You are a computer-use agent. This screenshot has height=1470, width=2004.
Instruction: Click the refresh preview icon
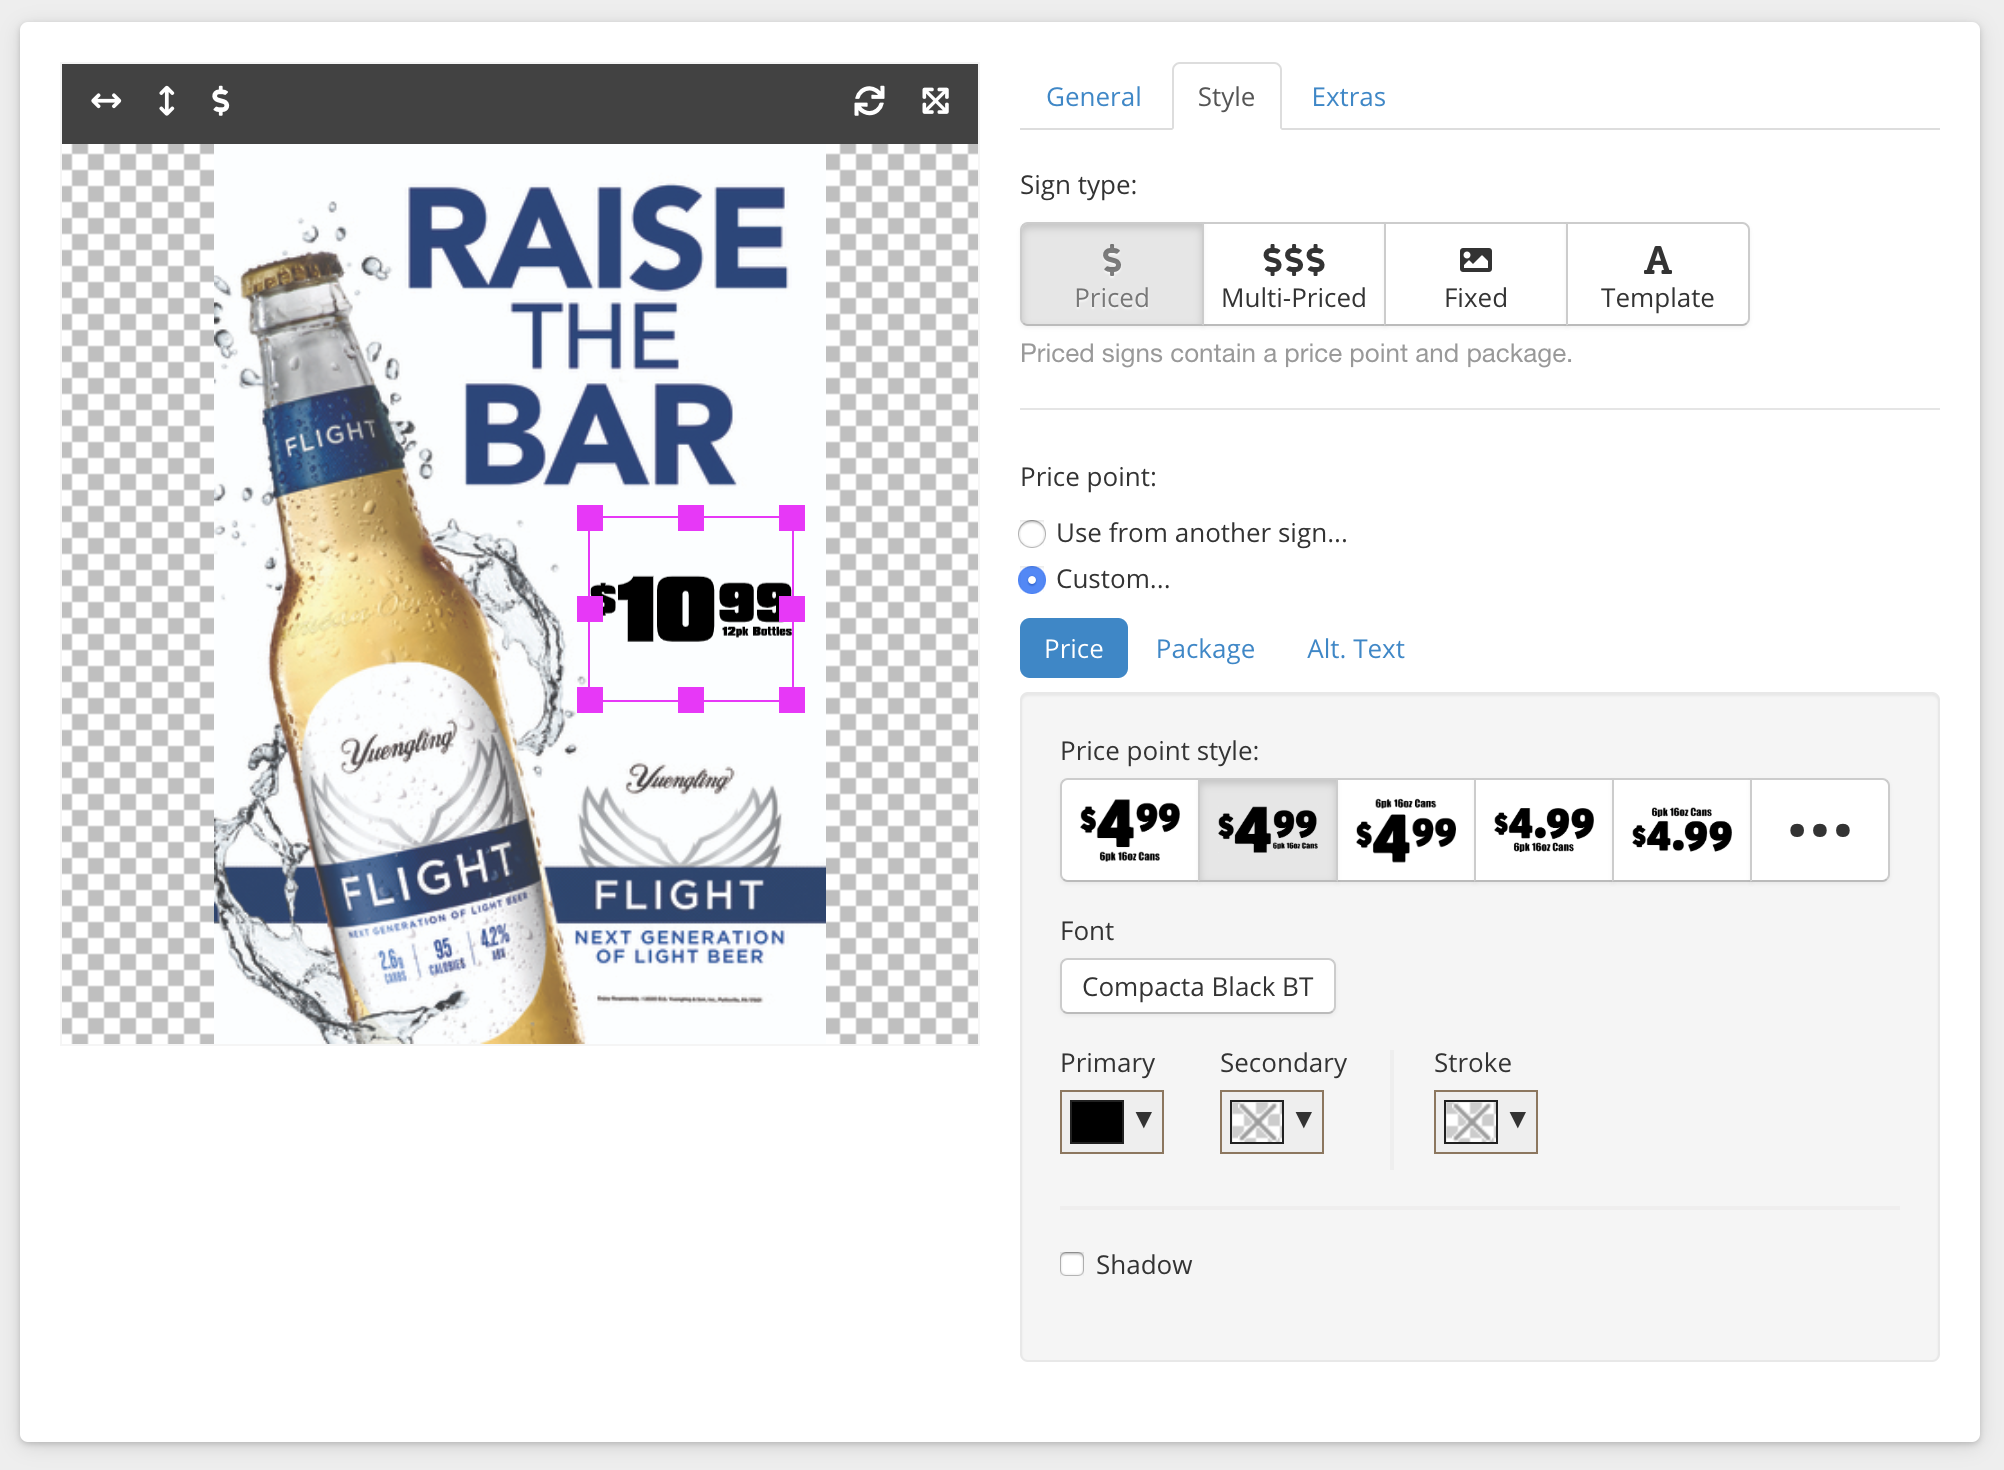tap(869, 100)
